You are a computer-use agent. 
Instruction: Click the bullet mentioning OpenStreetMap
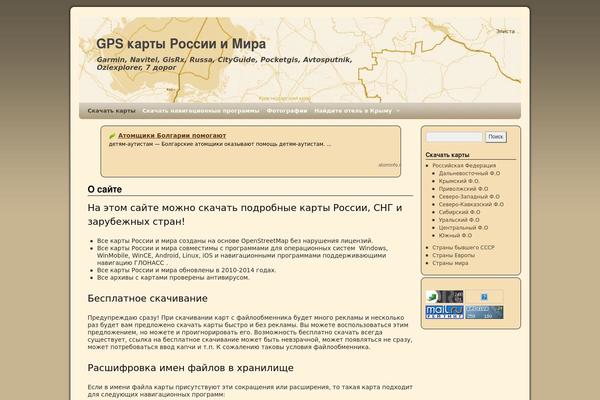pyautogui.click(x=235, y=241)
